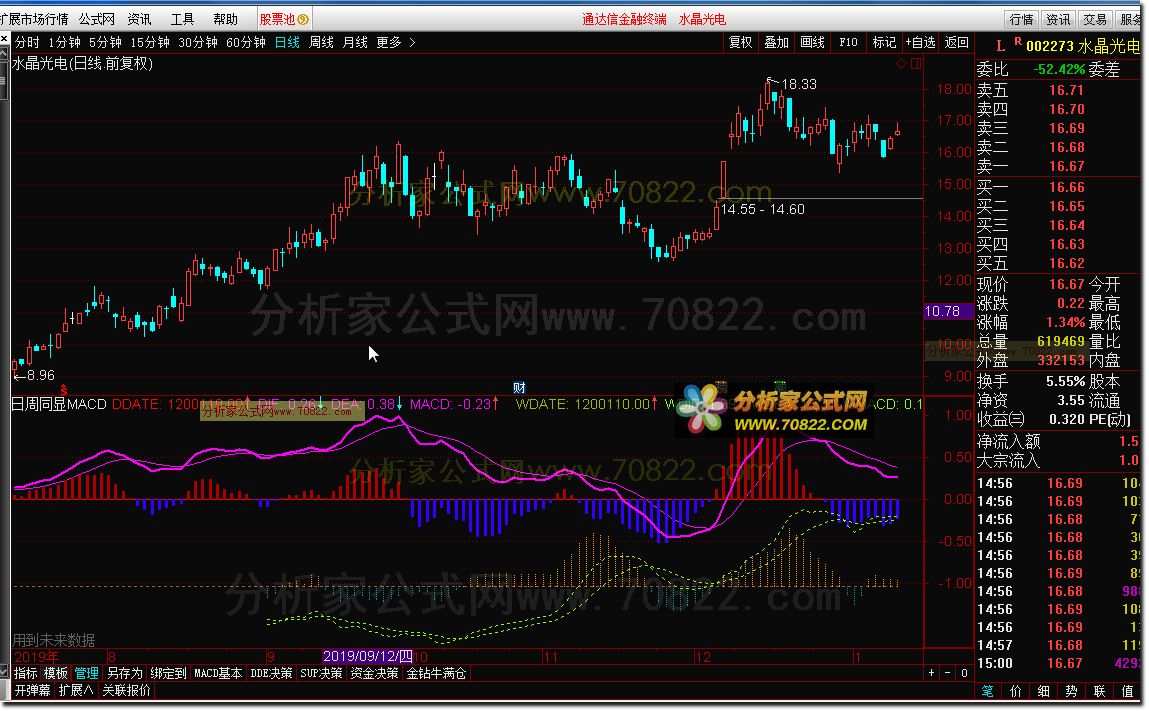Click the panel layout icon beside diamond
This screenshot has width=1149, height=711.
click(x=916, y=64)
